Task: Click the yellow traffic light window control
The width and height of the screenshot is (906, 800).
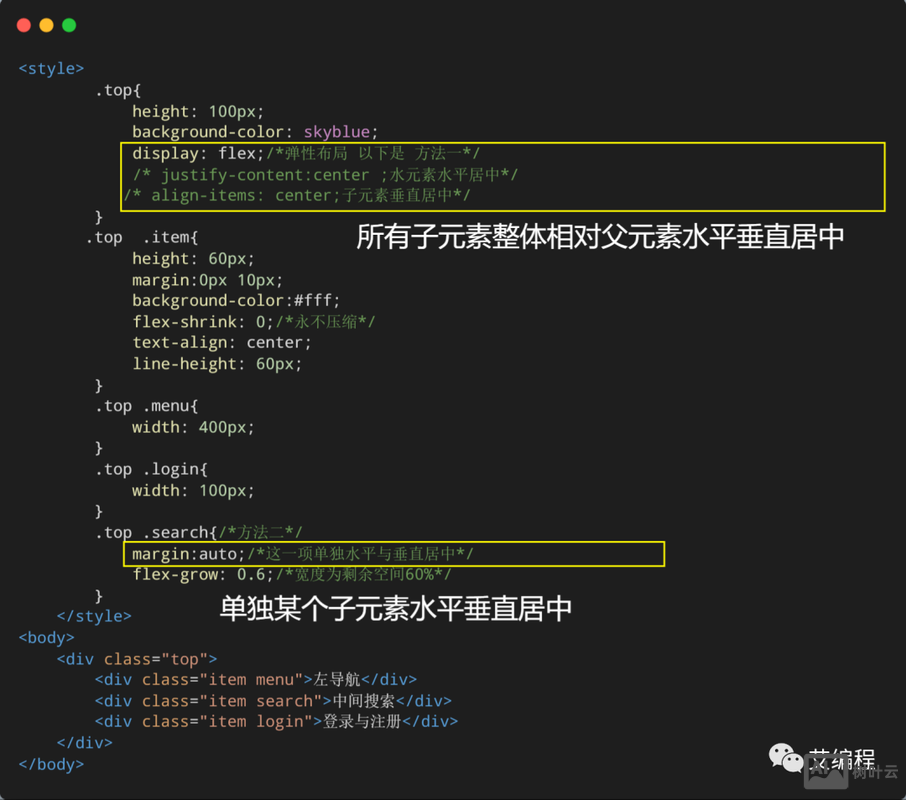Action: pos(46,24)
